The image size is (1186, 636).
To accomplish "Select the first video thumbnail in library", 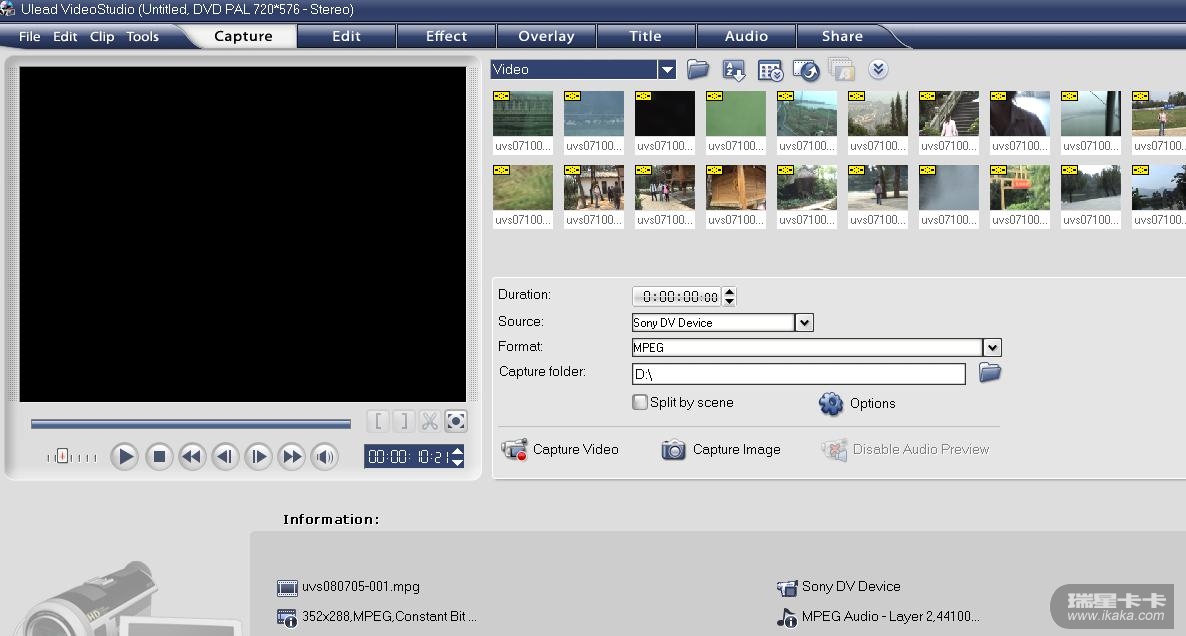I will 523,114.
